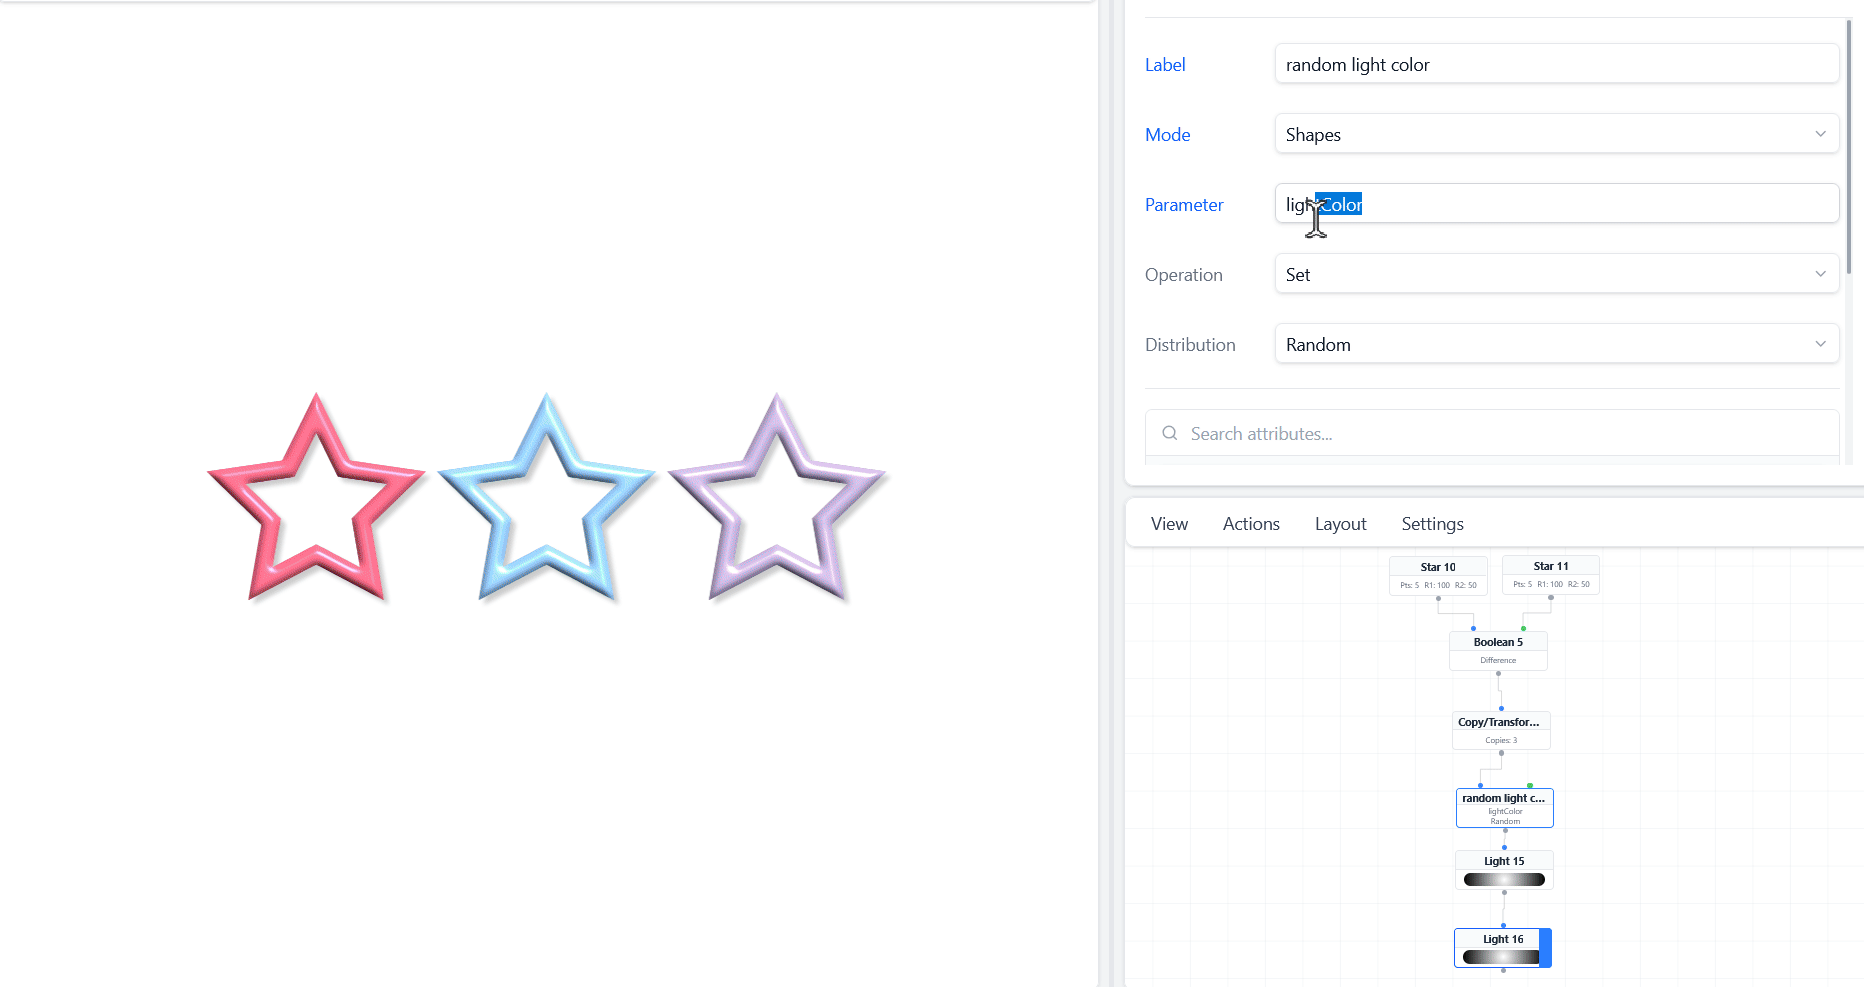Click Light 15's gradient swatch

coord(1503,879)
